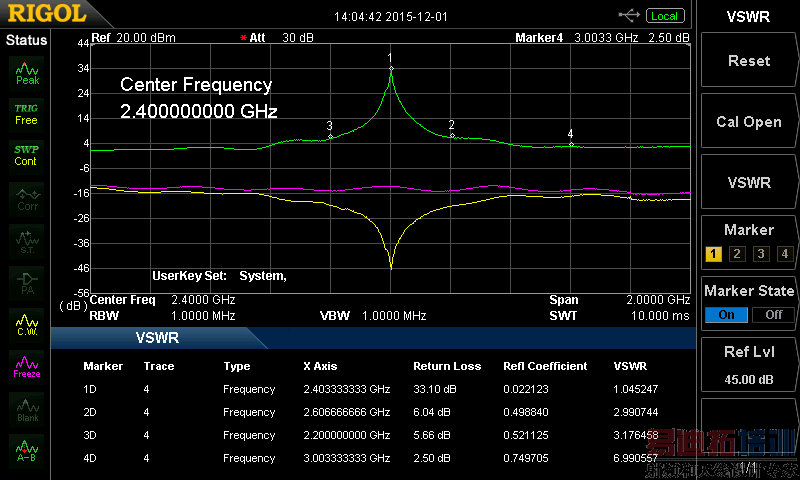Viewport: 800px width, 480px height.
Task: Click marker 2 diamond on trace
Action: (452, 136)
